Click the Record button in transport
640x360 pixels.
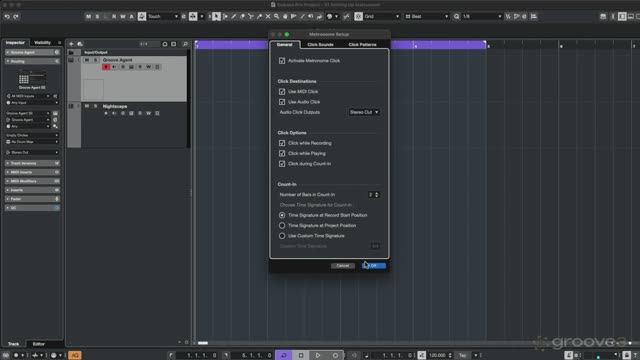click(x=335, y=355)
